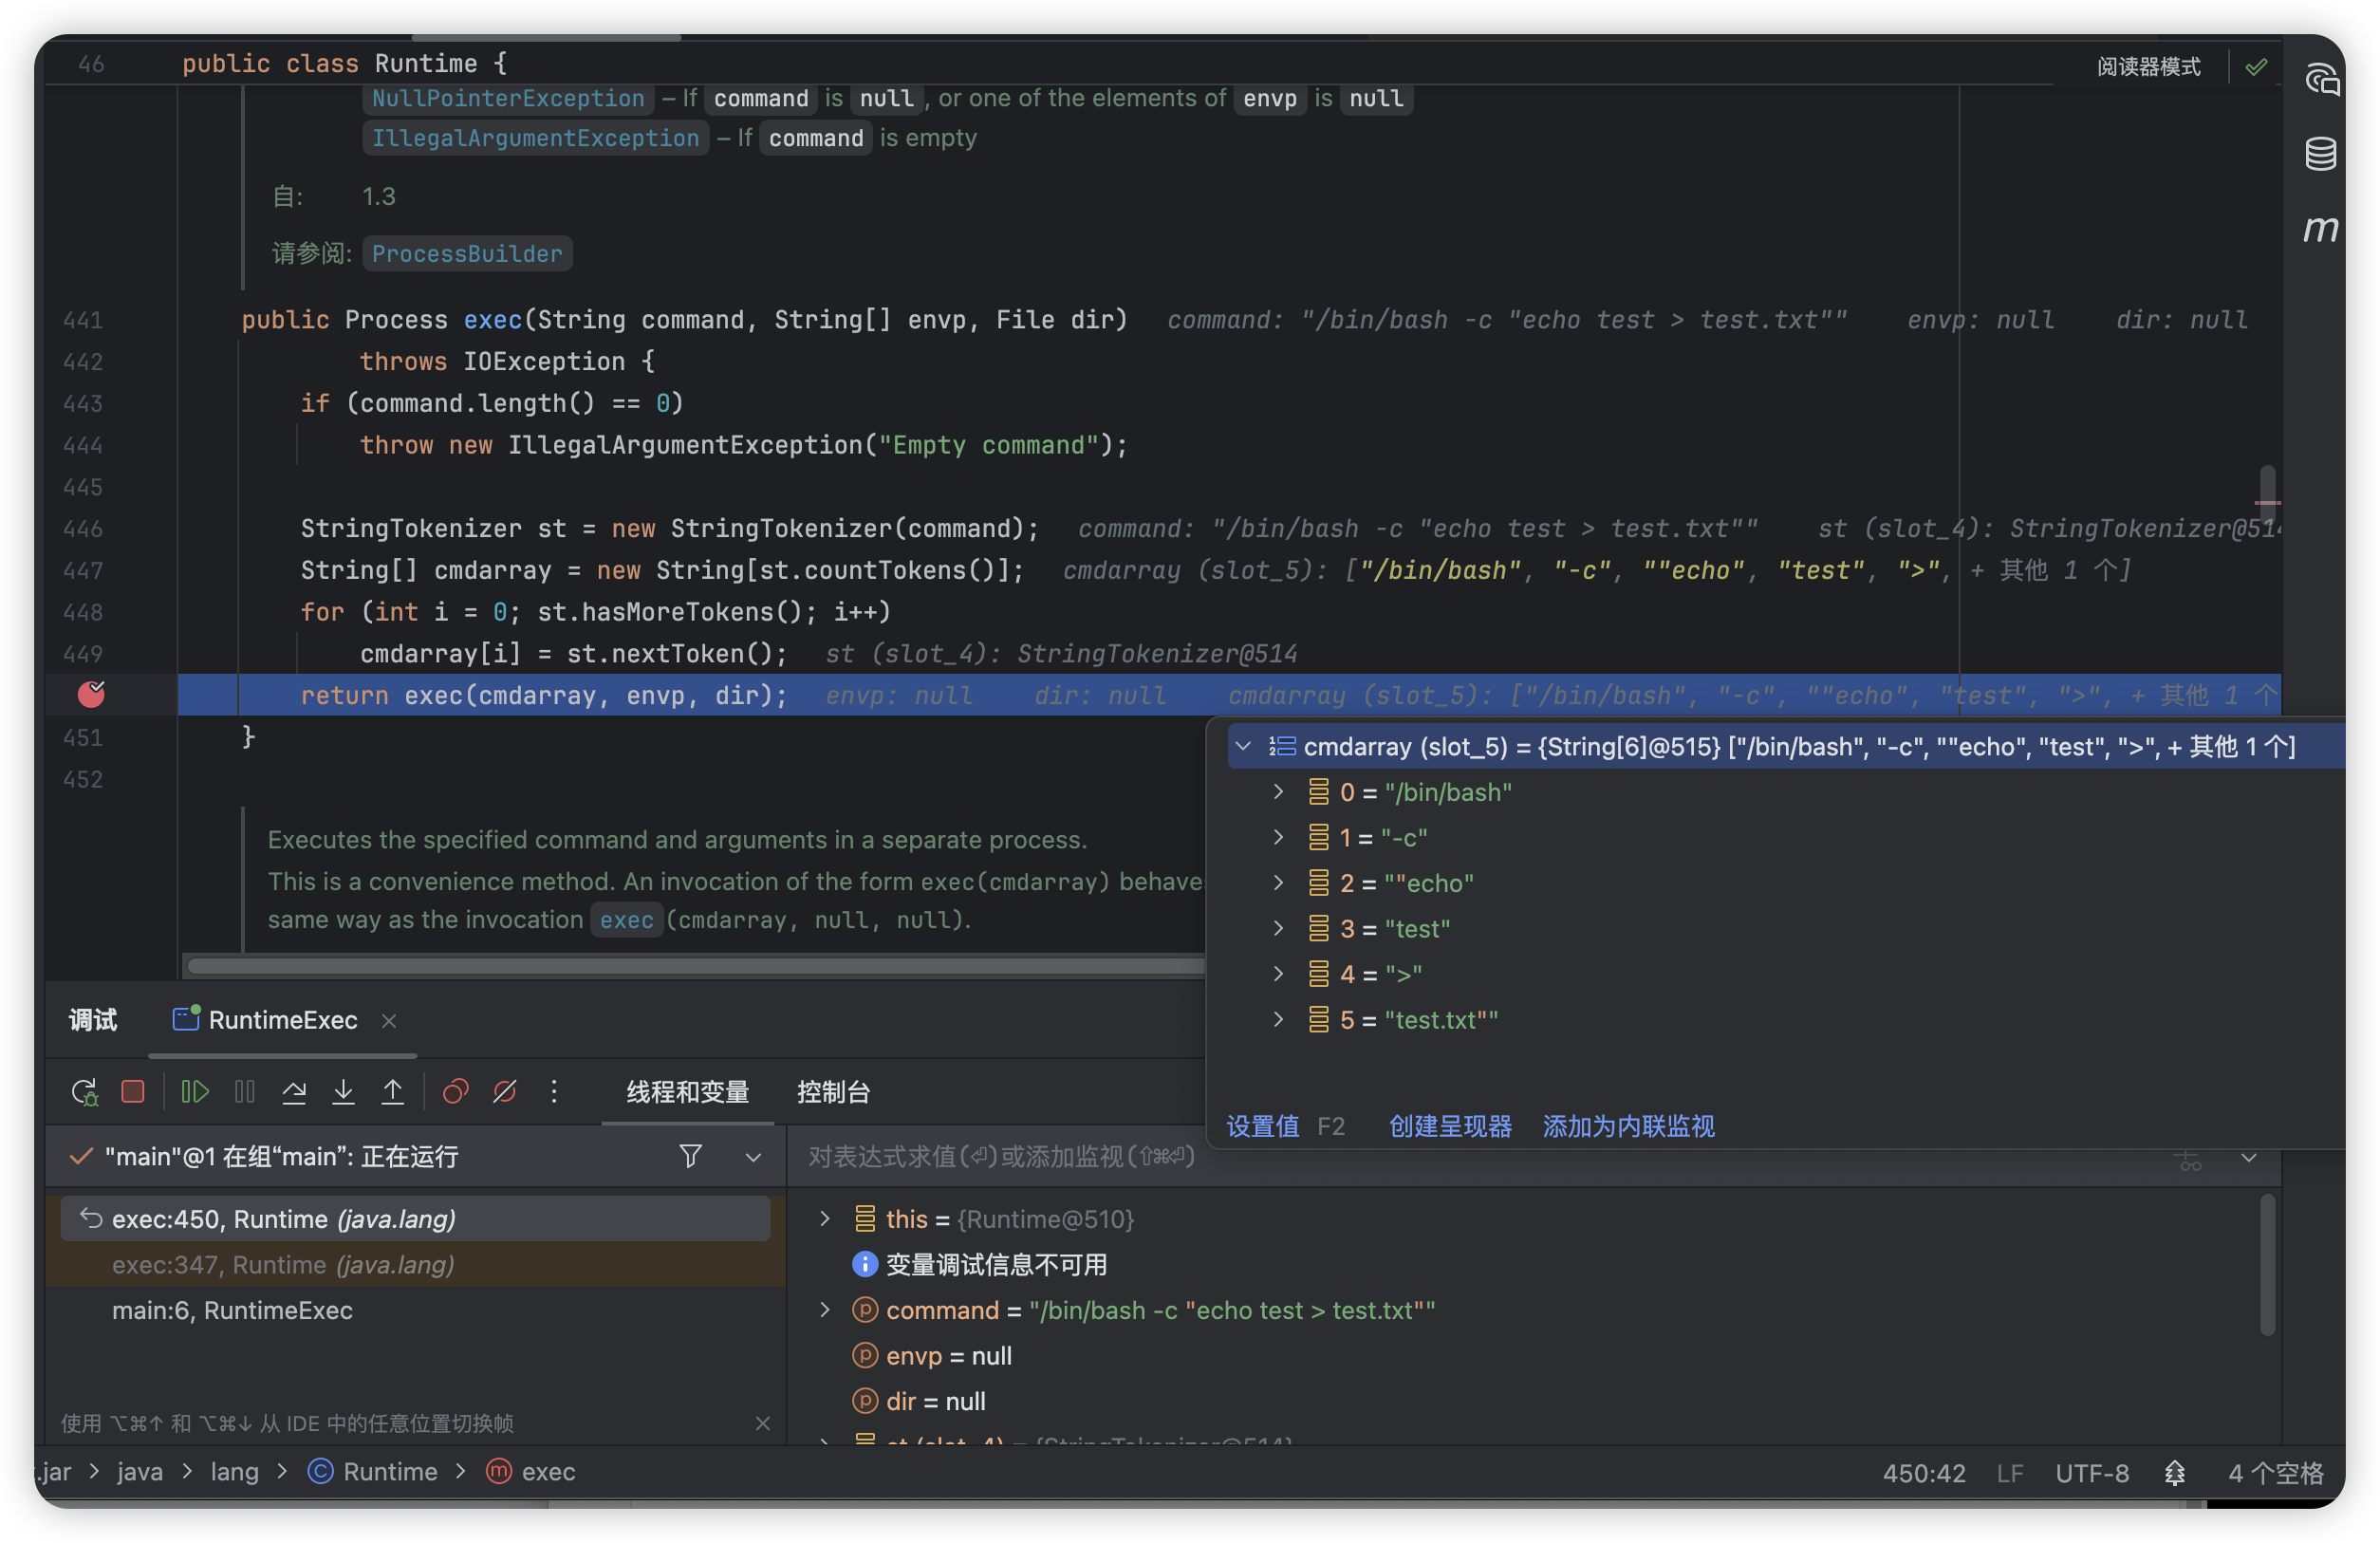Expand the evaluate expression history dropdown
This screenshot has width=2380, height=1543.
coord(2249,1157)
